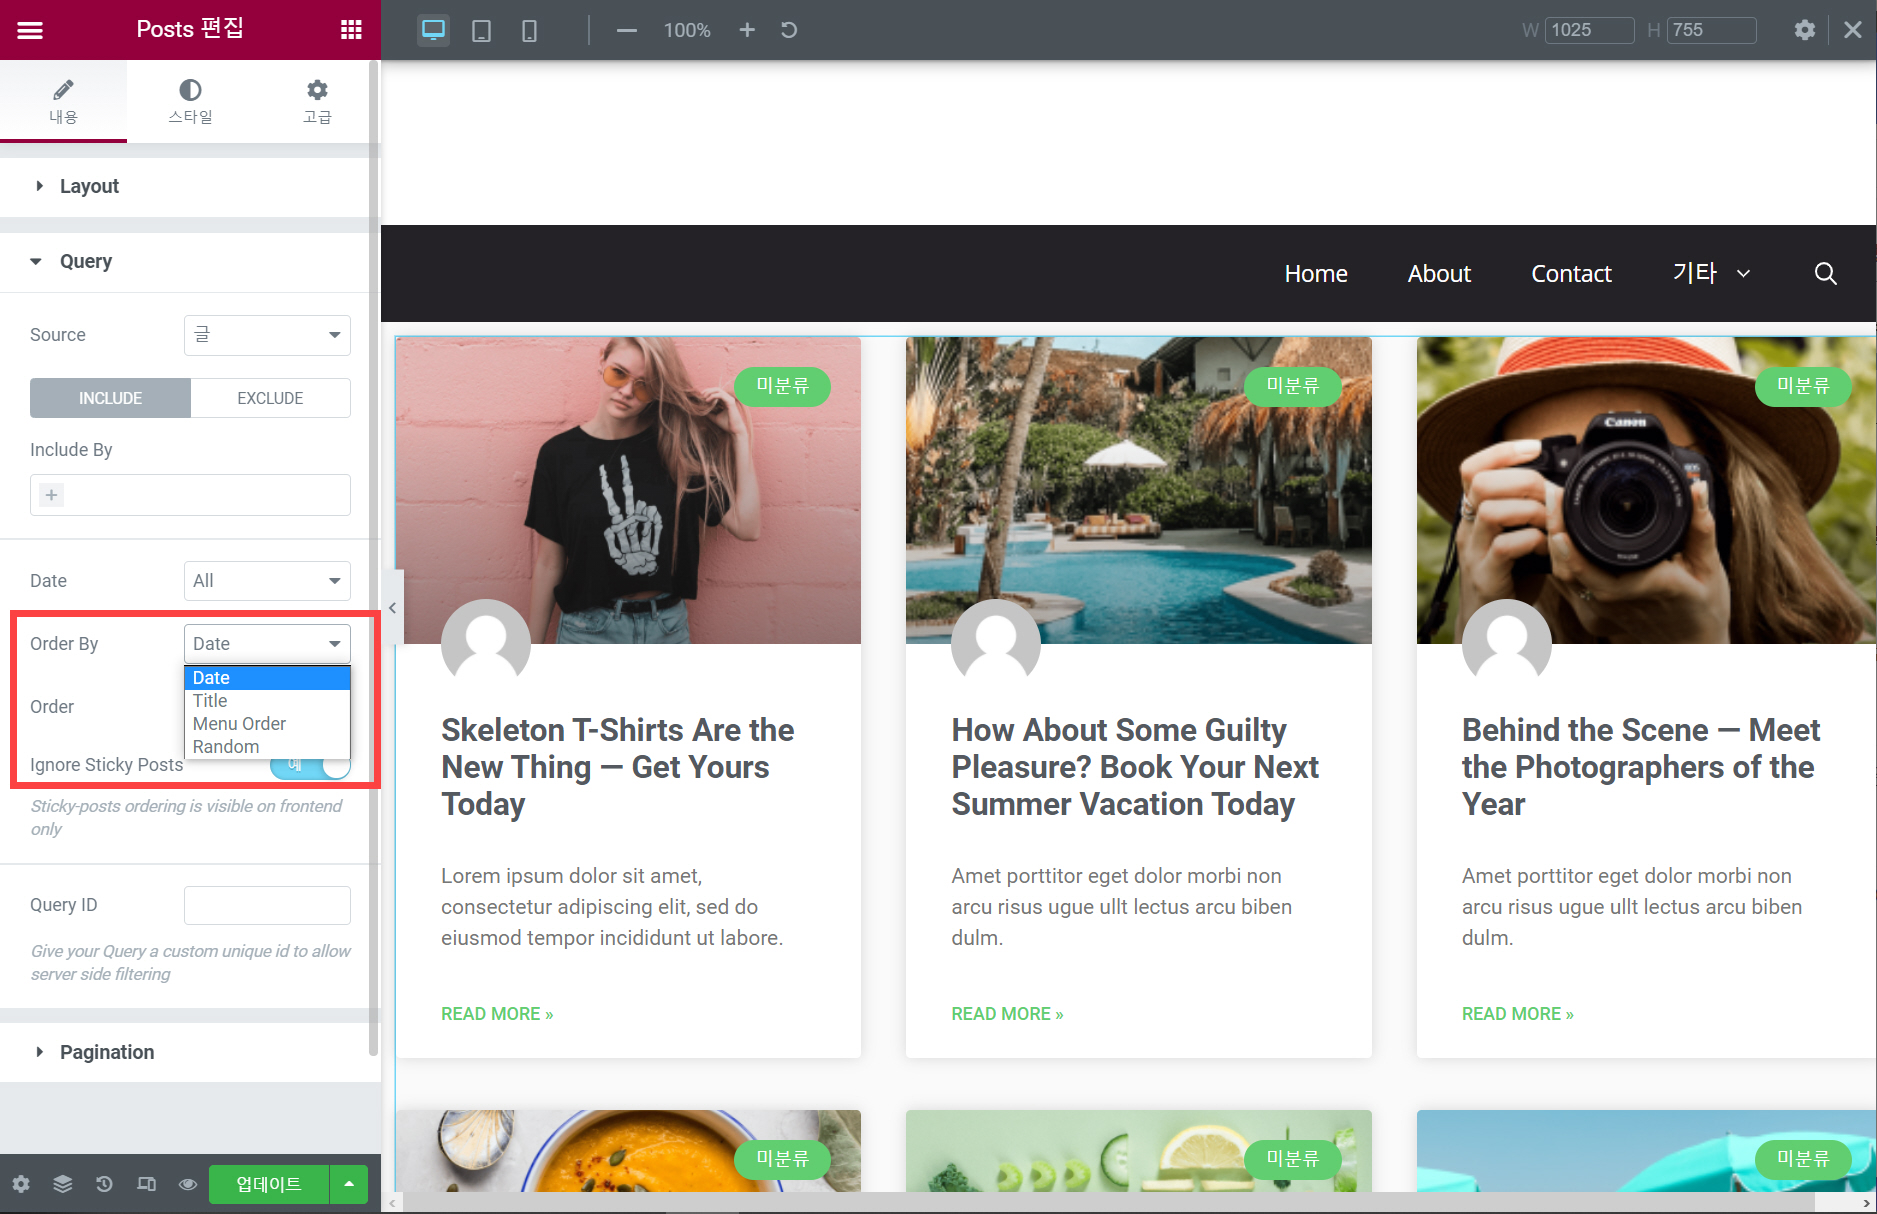Viewport: 1877px width, 1214px height.
Task: Open responsive bar settings gear
Action: pos(1805,30)
